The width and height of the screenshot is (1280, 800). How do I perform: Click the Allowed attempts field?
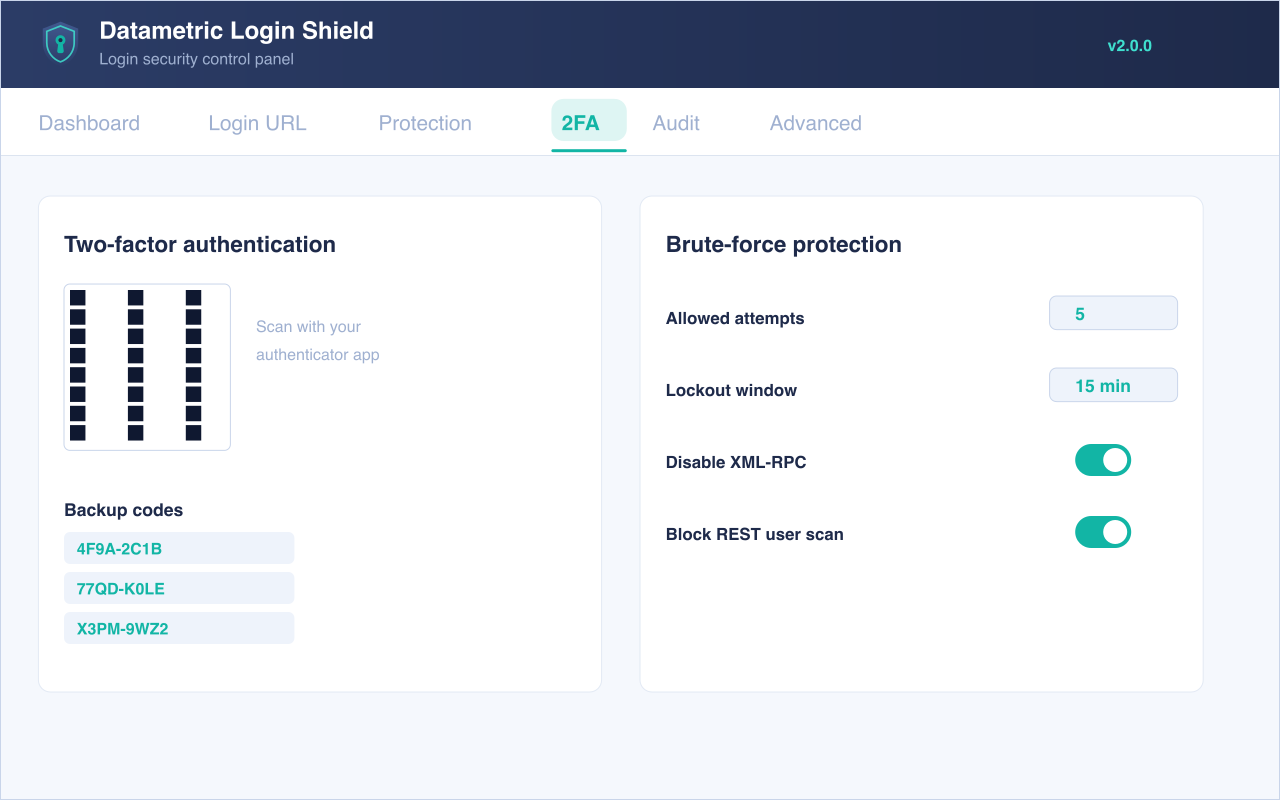pos(1113,313)
